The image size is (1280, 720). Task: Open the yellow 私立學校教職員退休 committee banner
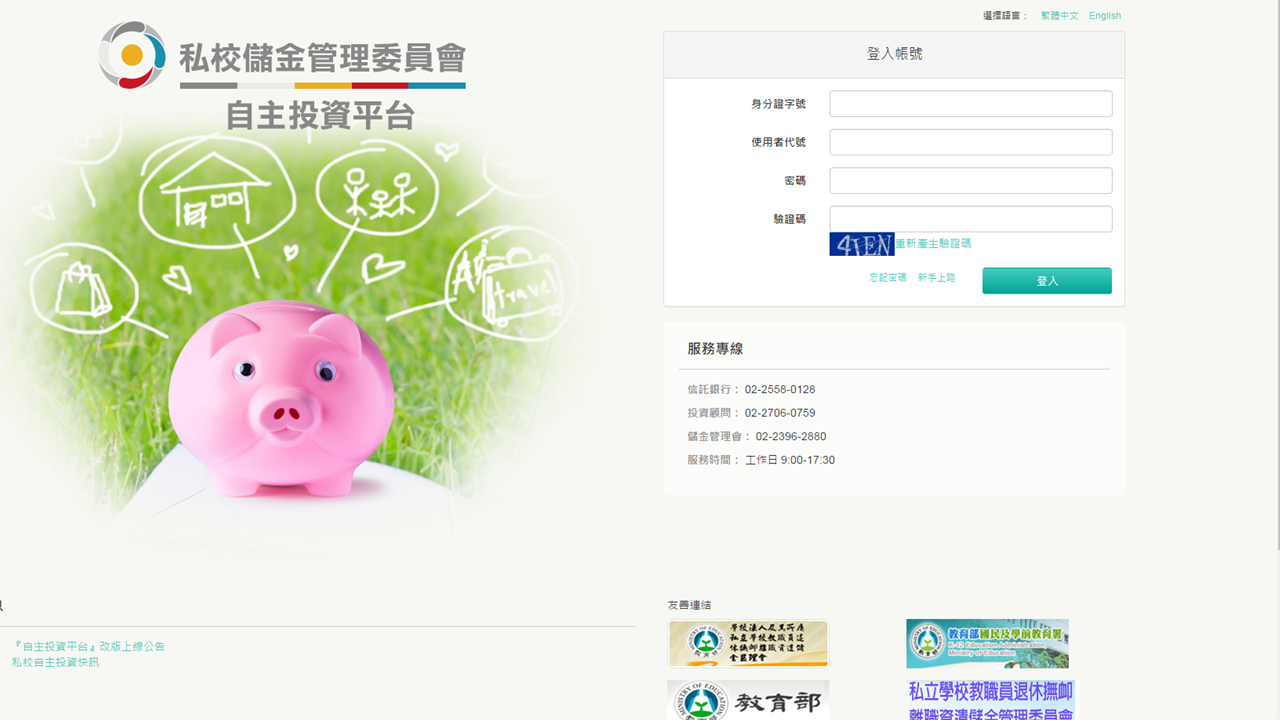(748, 643)
